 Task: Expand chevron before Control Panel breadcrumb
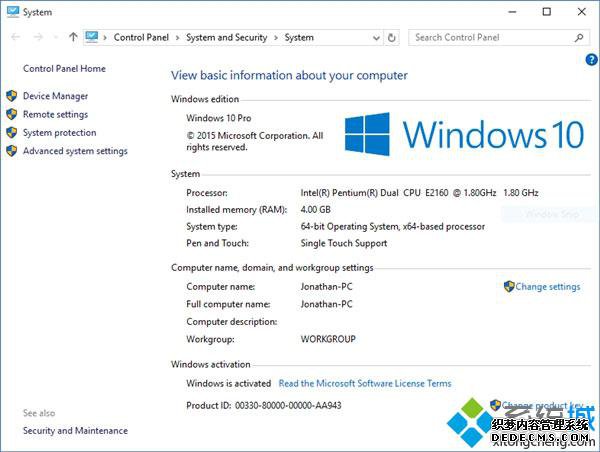point(105,38)
